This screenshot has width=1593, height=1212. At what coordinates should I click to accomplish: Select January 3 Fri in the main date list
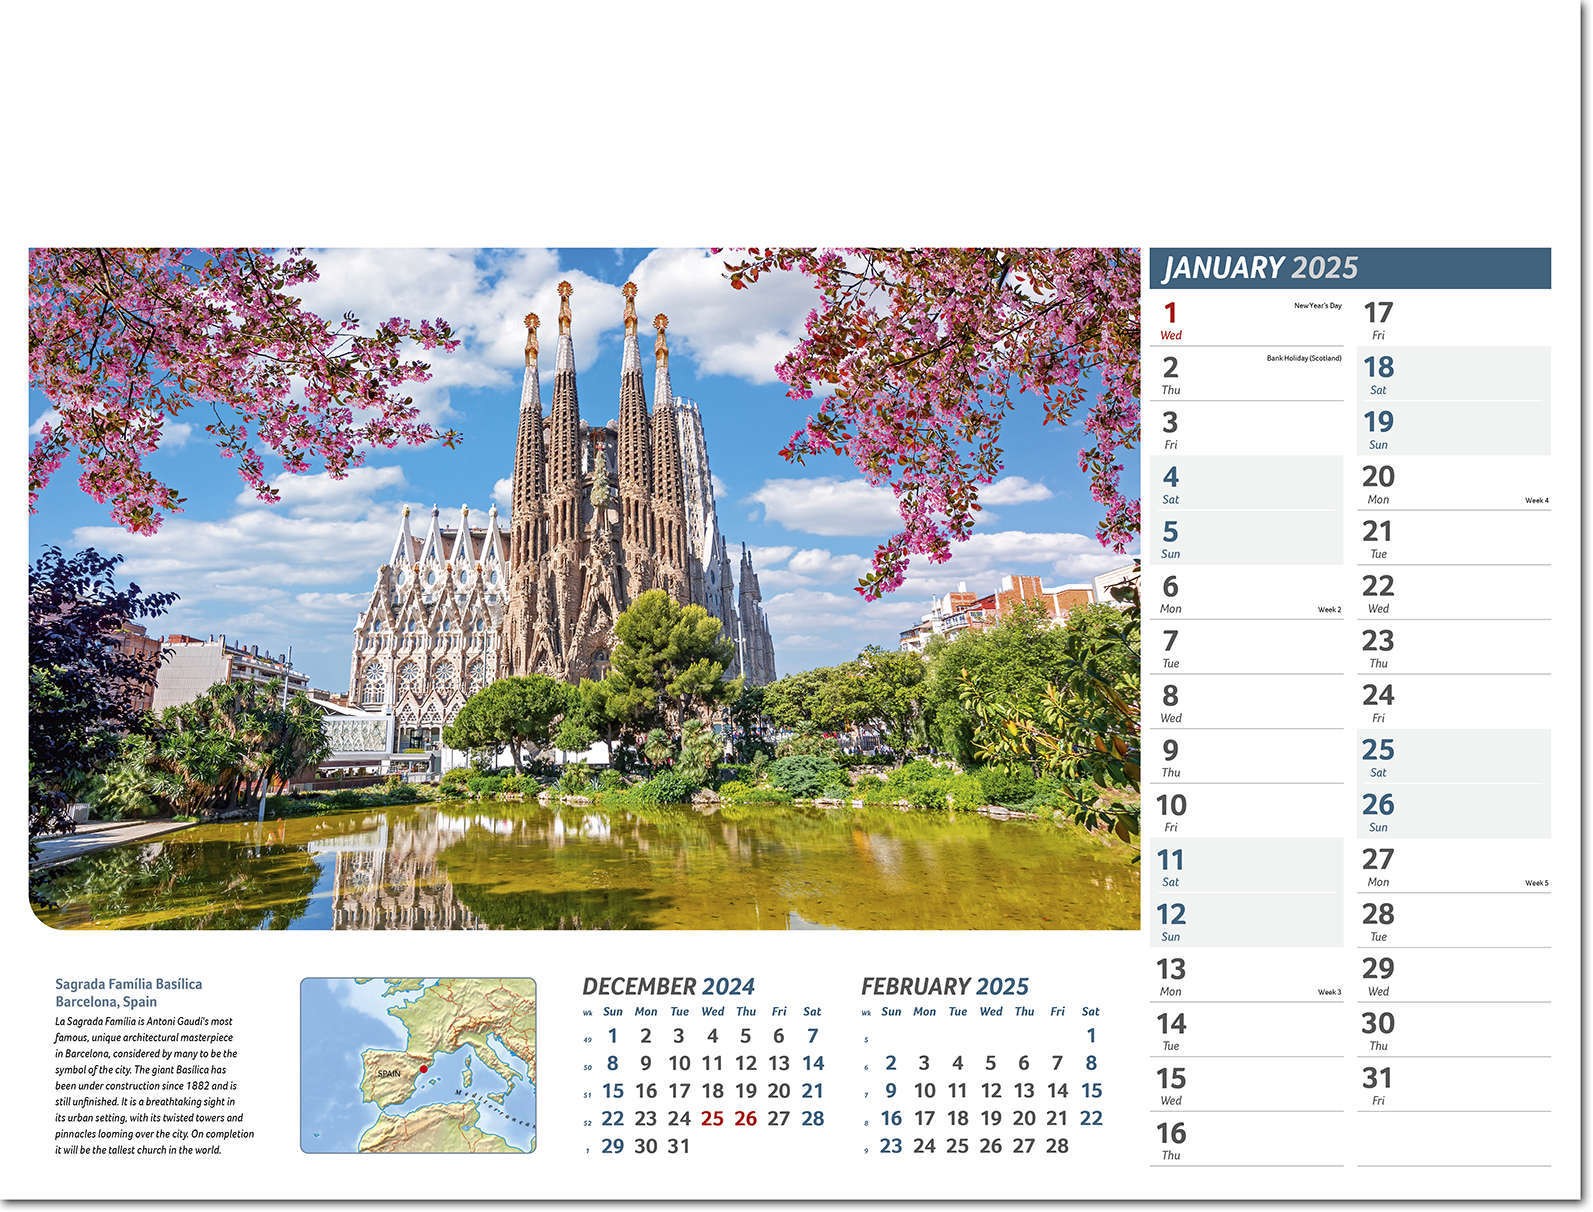[1246, 429]
